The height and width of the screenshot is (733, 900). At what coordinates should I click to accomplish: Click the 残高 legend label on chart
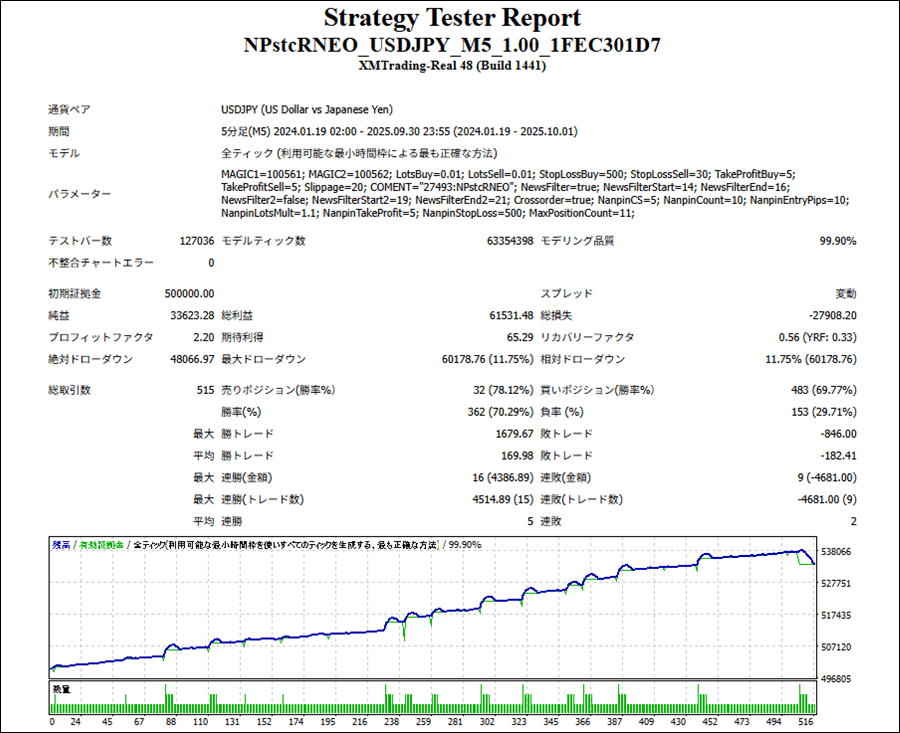pyautogui.click(x=61, y=545)
